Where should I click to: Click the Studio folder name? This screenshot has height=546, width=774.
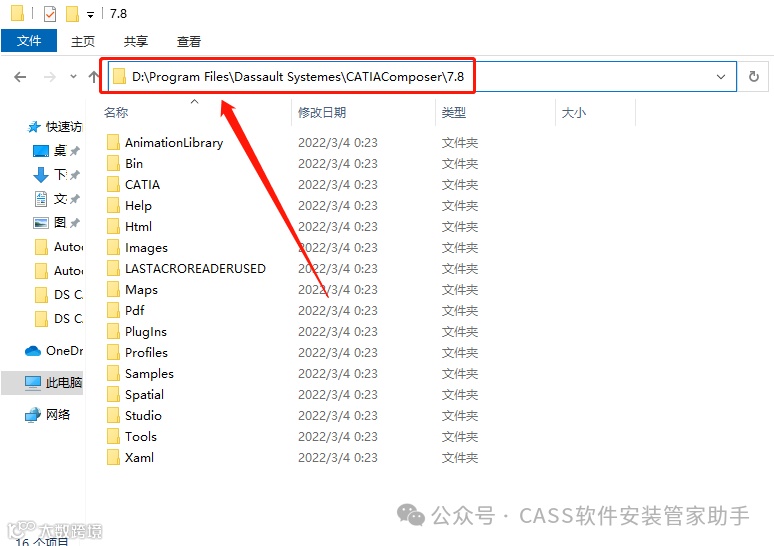pyautogui.click(x=143, y=416)
